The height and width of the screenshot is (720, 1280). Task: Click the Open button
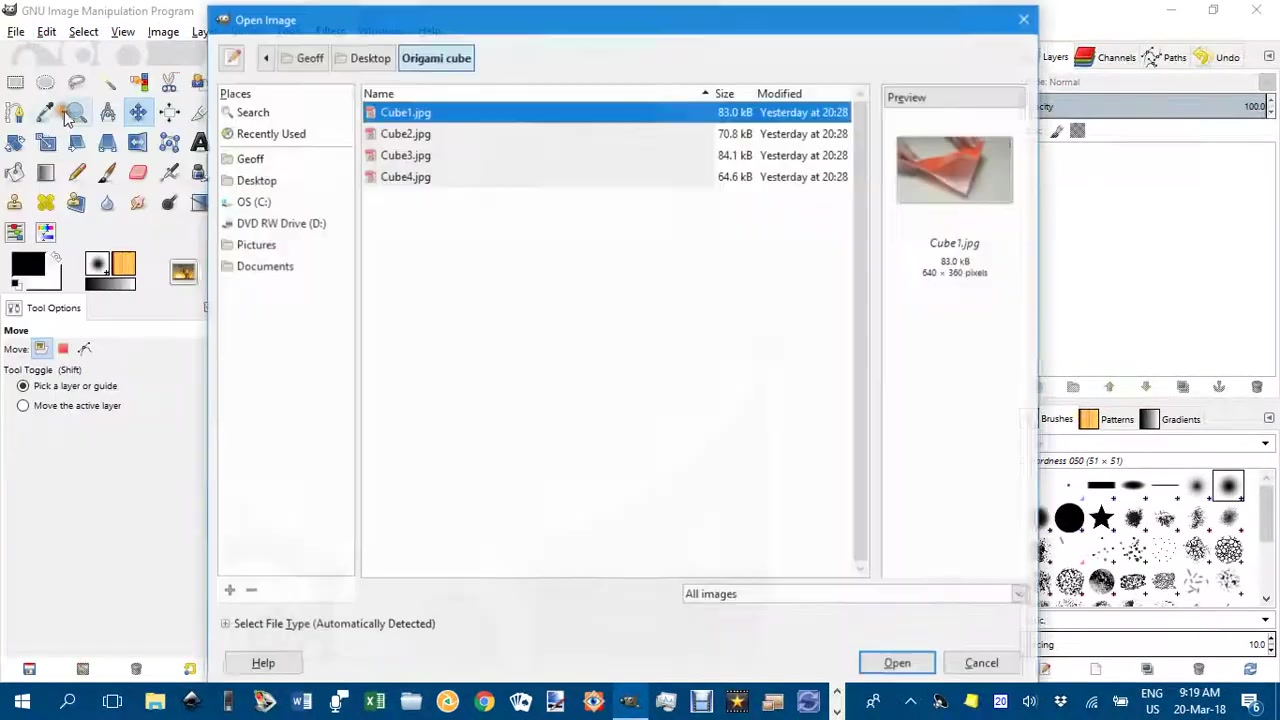coord(897,663)
